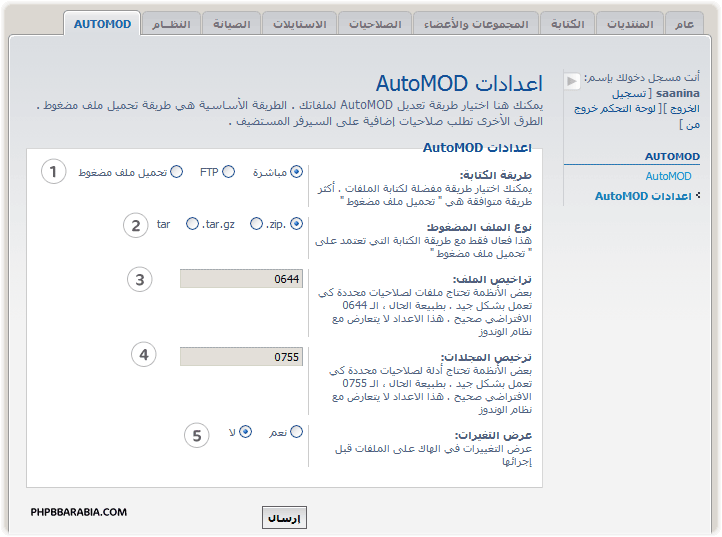This screenshot has width=722, height=537.
Task: Switch to the الكتابة tab
Action: 567,24
